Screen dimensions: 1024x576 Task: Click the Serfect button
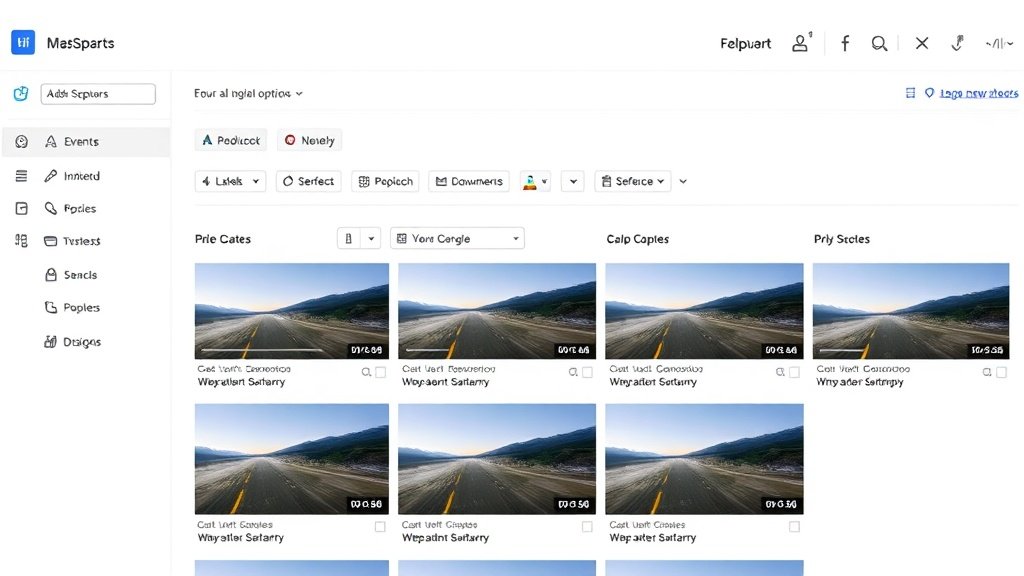click(x=308, y=182)
